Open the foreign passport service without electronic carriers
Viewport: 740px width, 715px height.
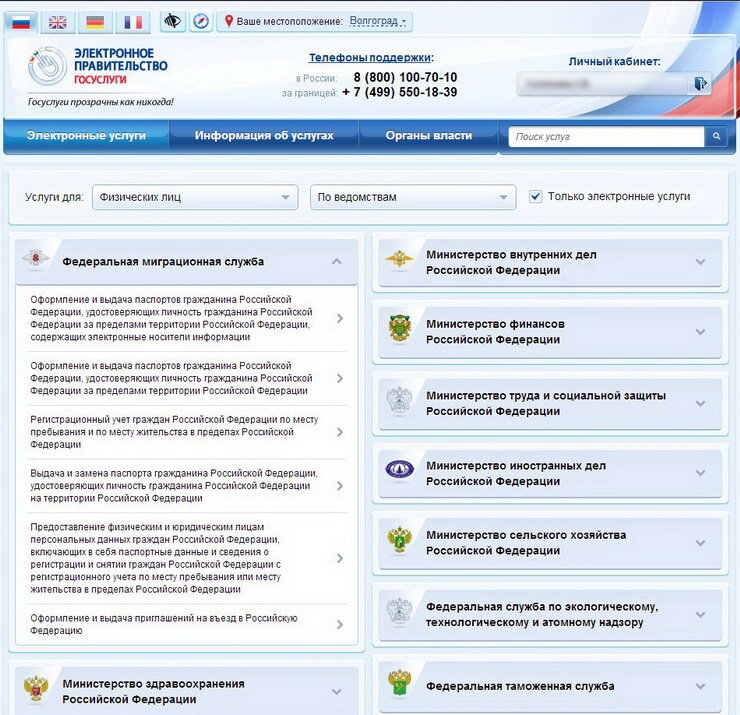(187, 378)
